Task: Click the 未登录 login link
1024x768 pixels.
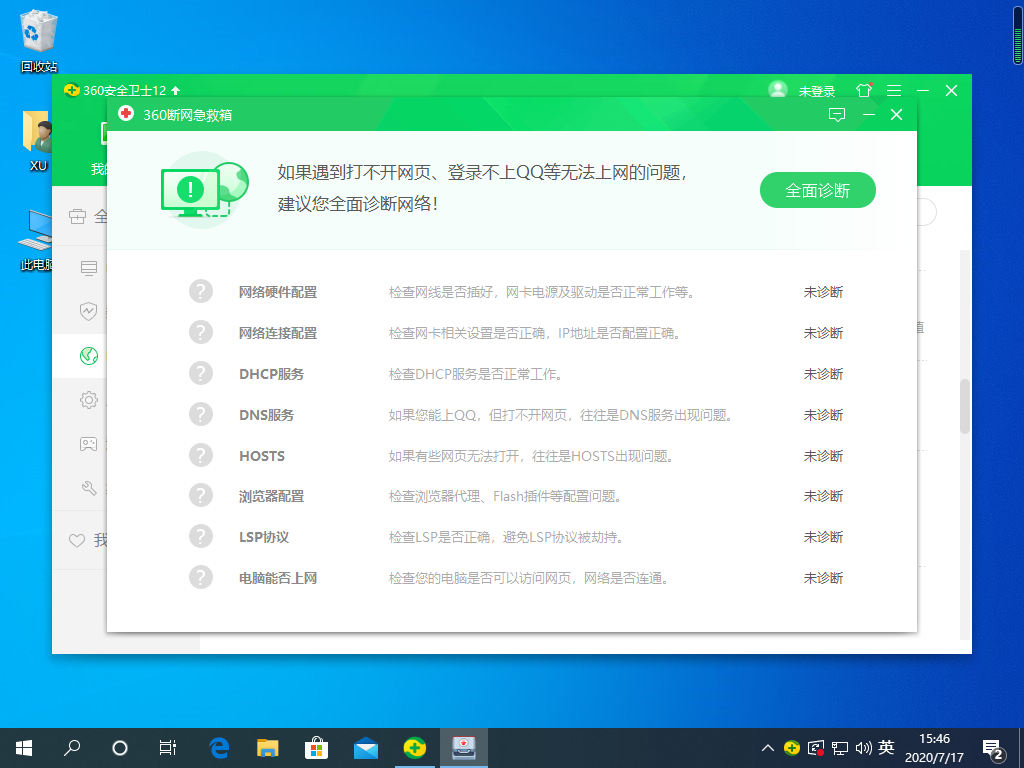Action: pyautogui.click(x=815, y=90)
